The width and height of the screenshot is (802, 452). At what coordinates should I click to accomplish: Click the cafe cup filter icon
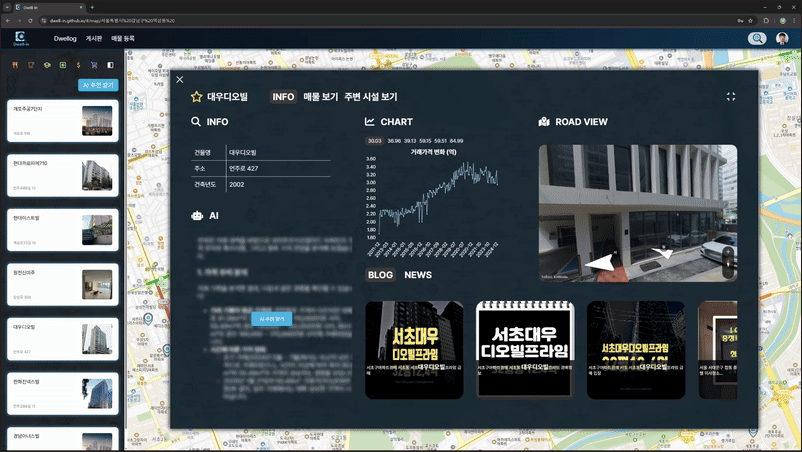[x=31, y=65]
